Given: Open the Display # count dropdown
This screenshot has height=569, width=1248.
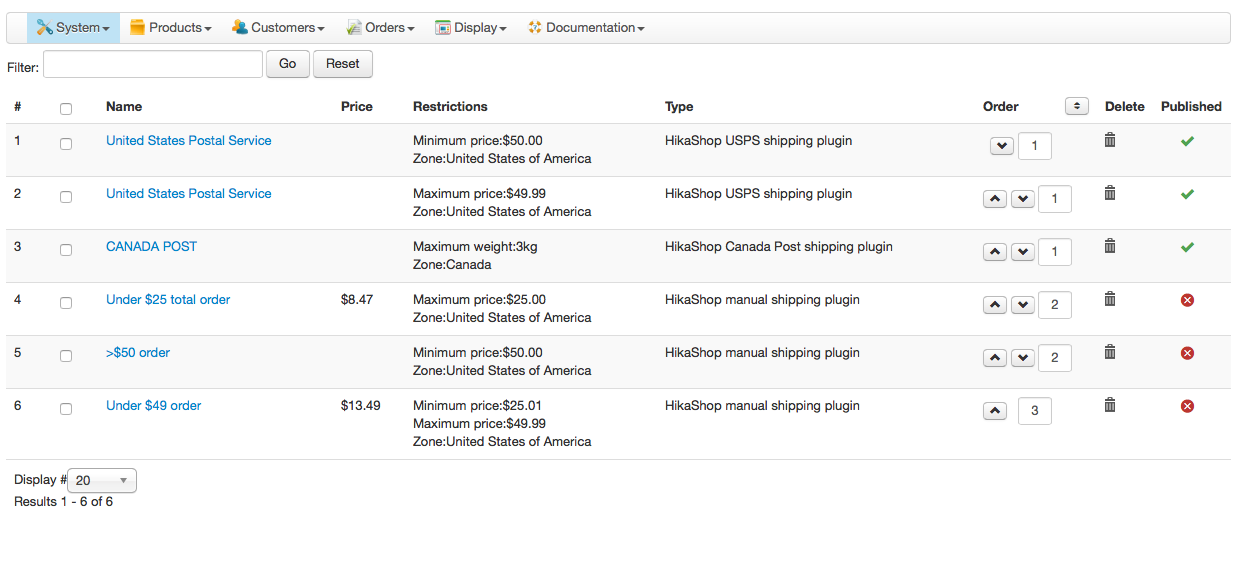Looking at the screenshot, I should coord(102,481).
